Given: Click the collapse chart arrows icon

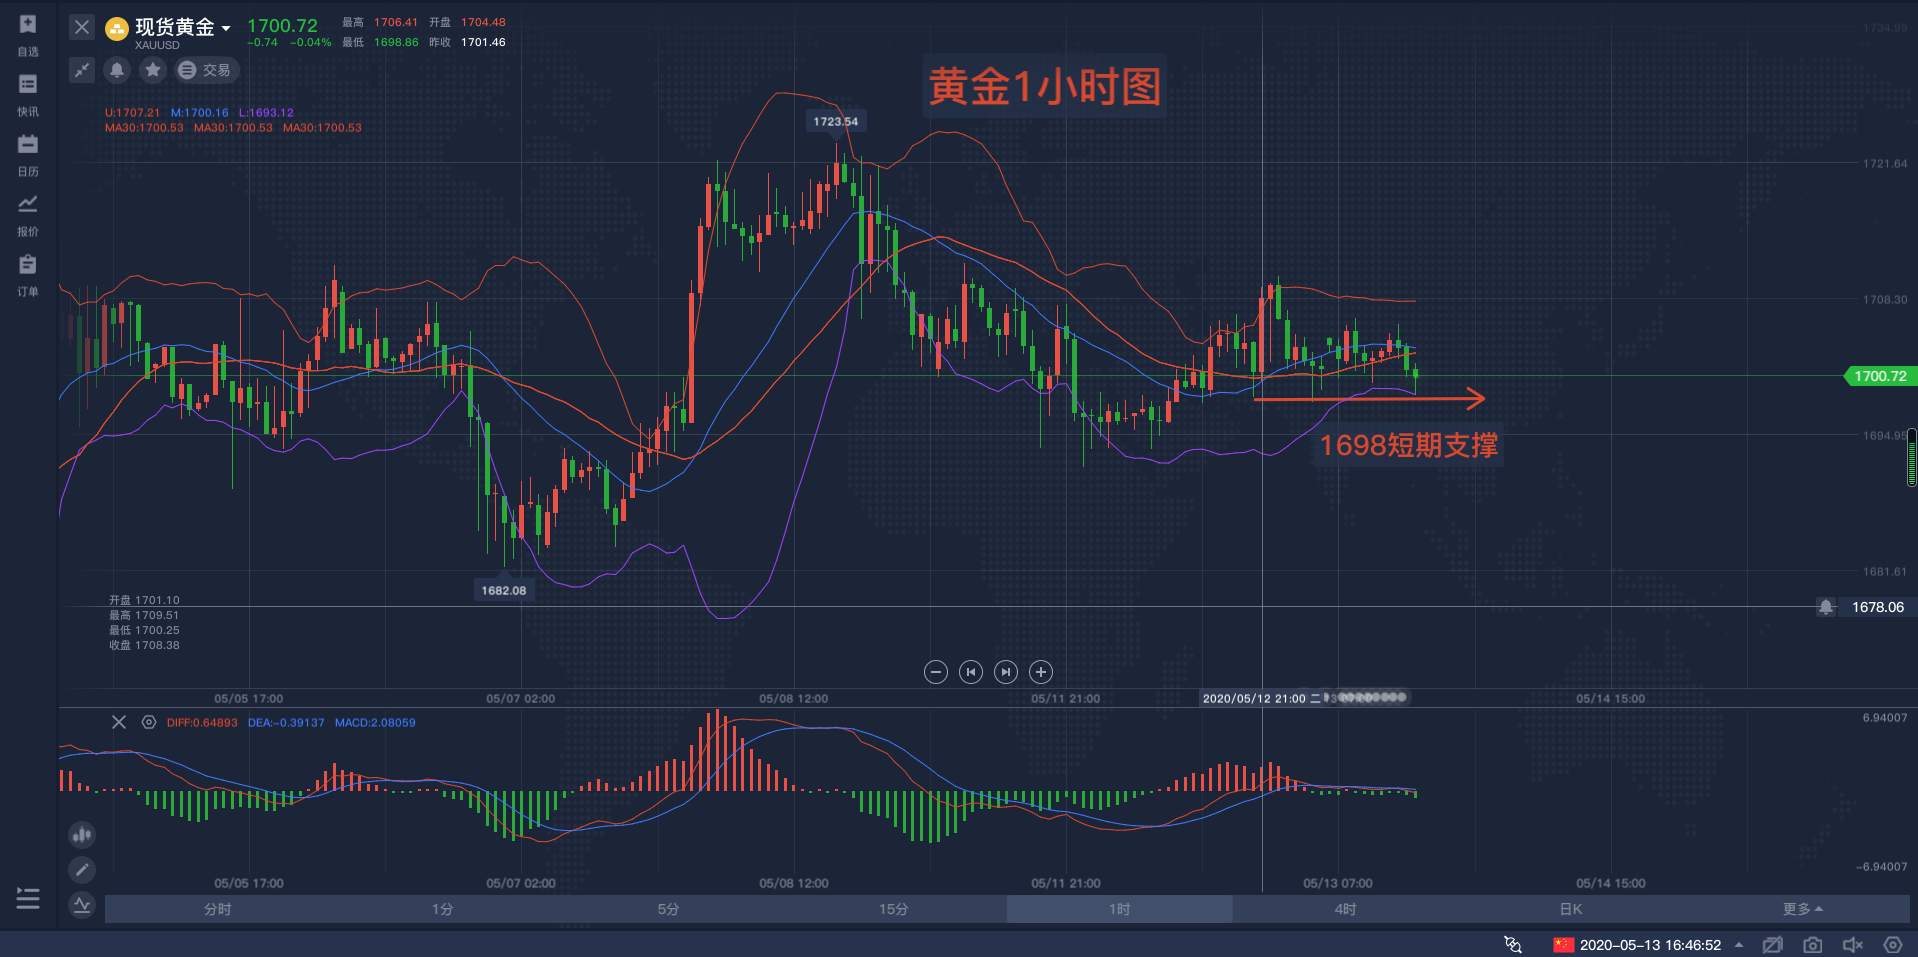Looking at the screenshot, I should 82,70.
